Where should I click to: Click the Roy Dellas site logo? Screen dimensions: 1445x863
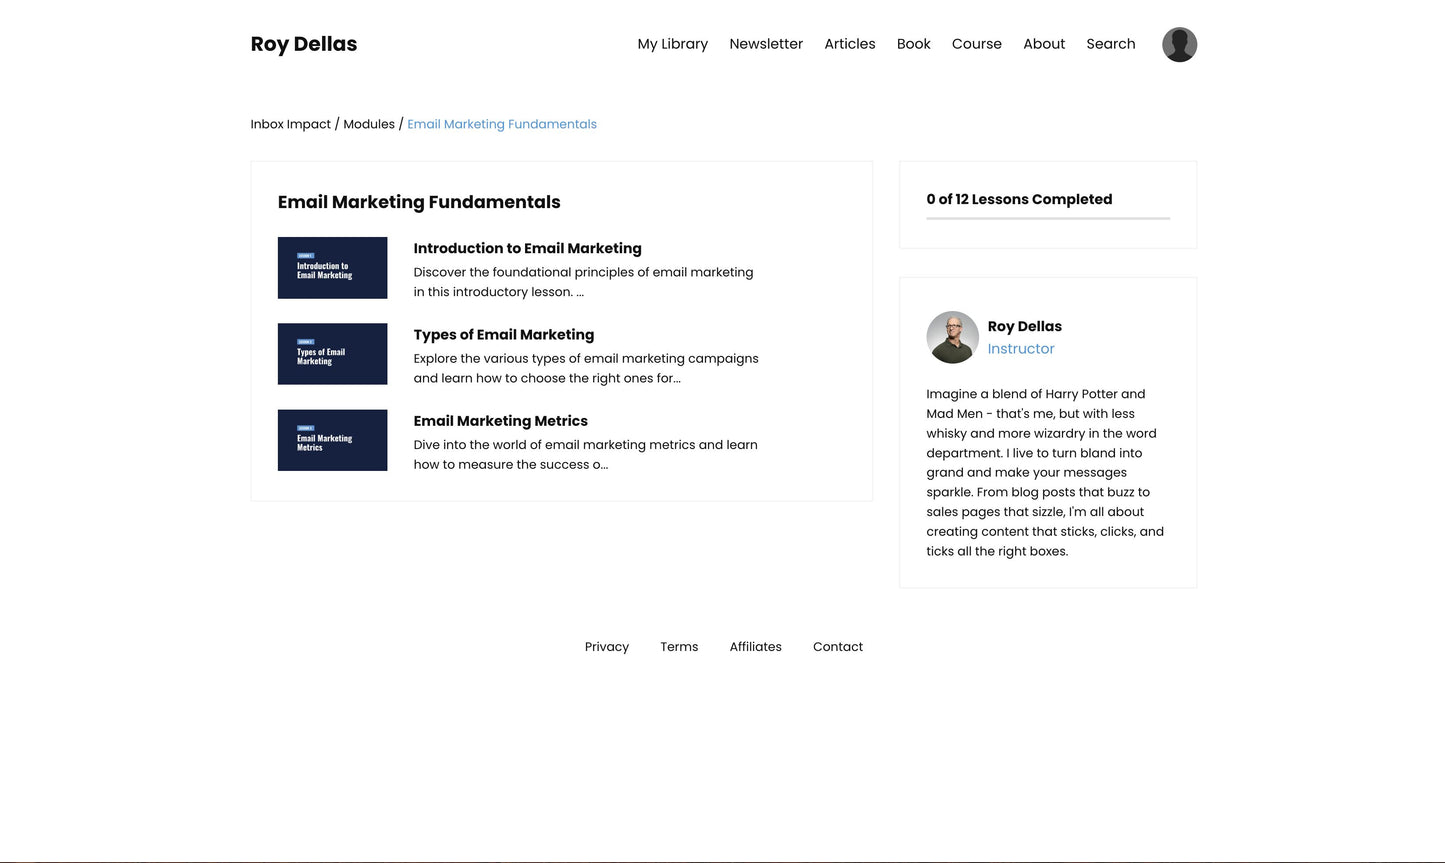click(x=303, y=44)
